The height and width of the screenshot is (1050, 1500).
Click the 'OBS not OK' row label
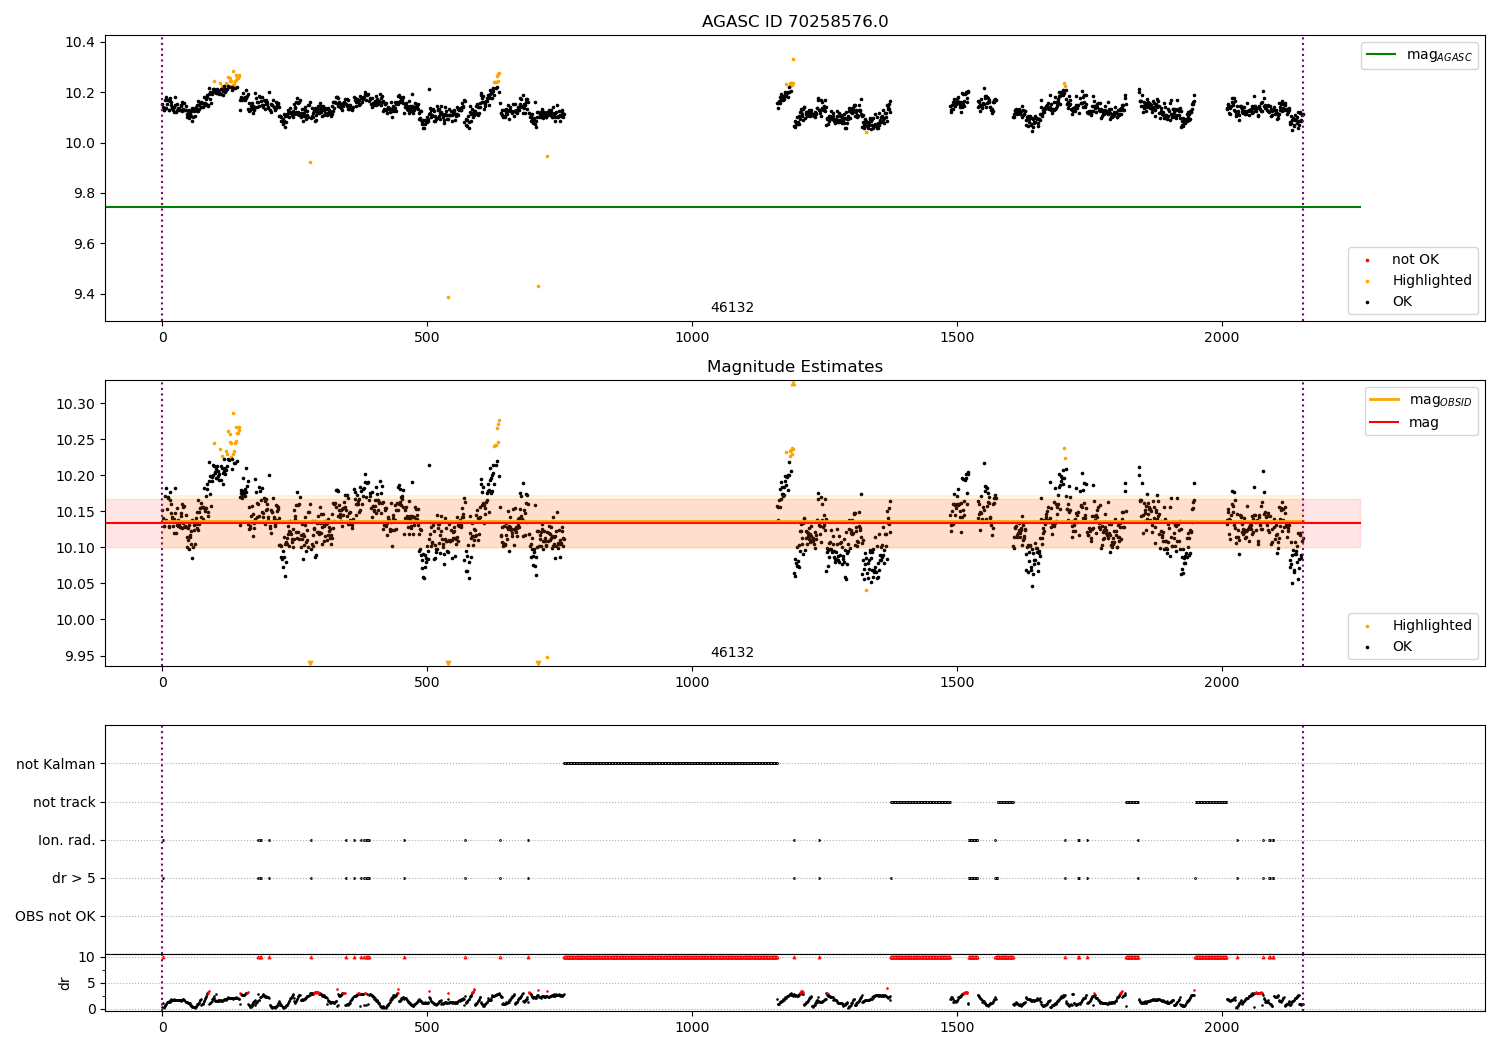click(55, 917)
